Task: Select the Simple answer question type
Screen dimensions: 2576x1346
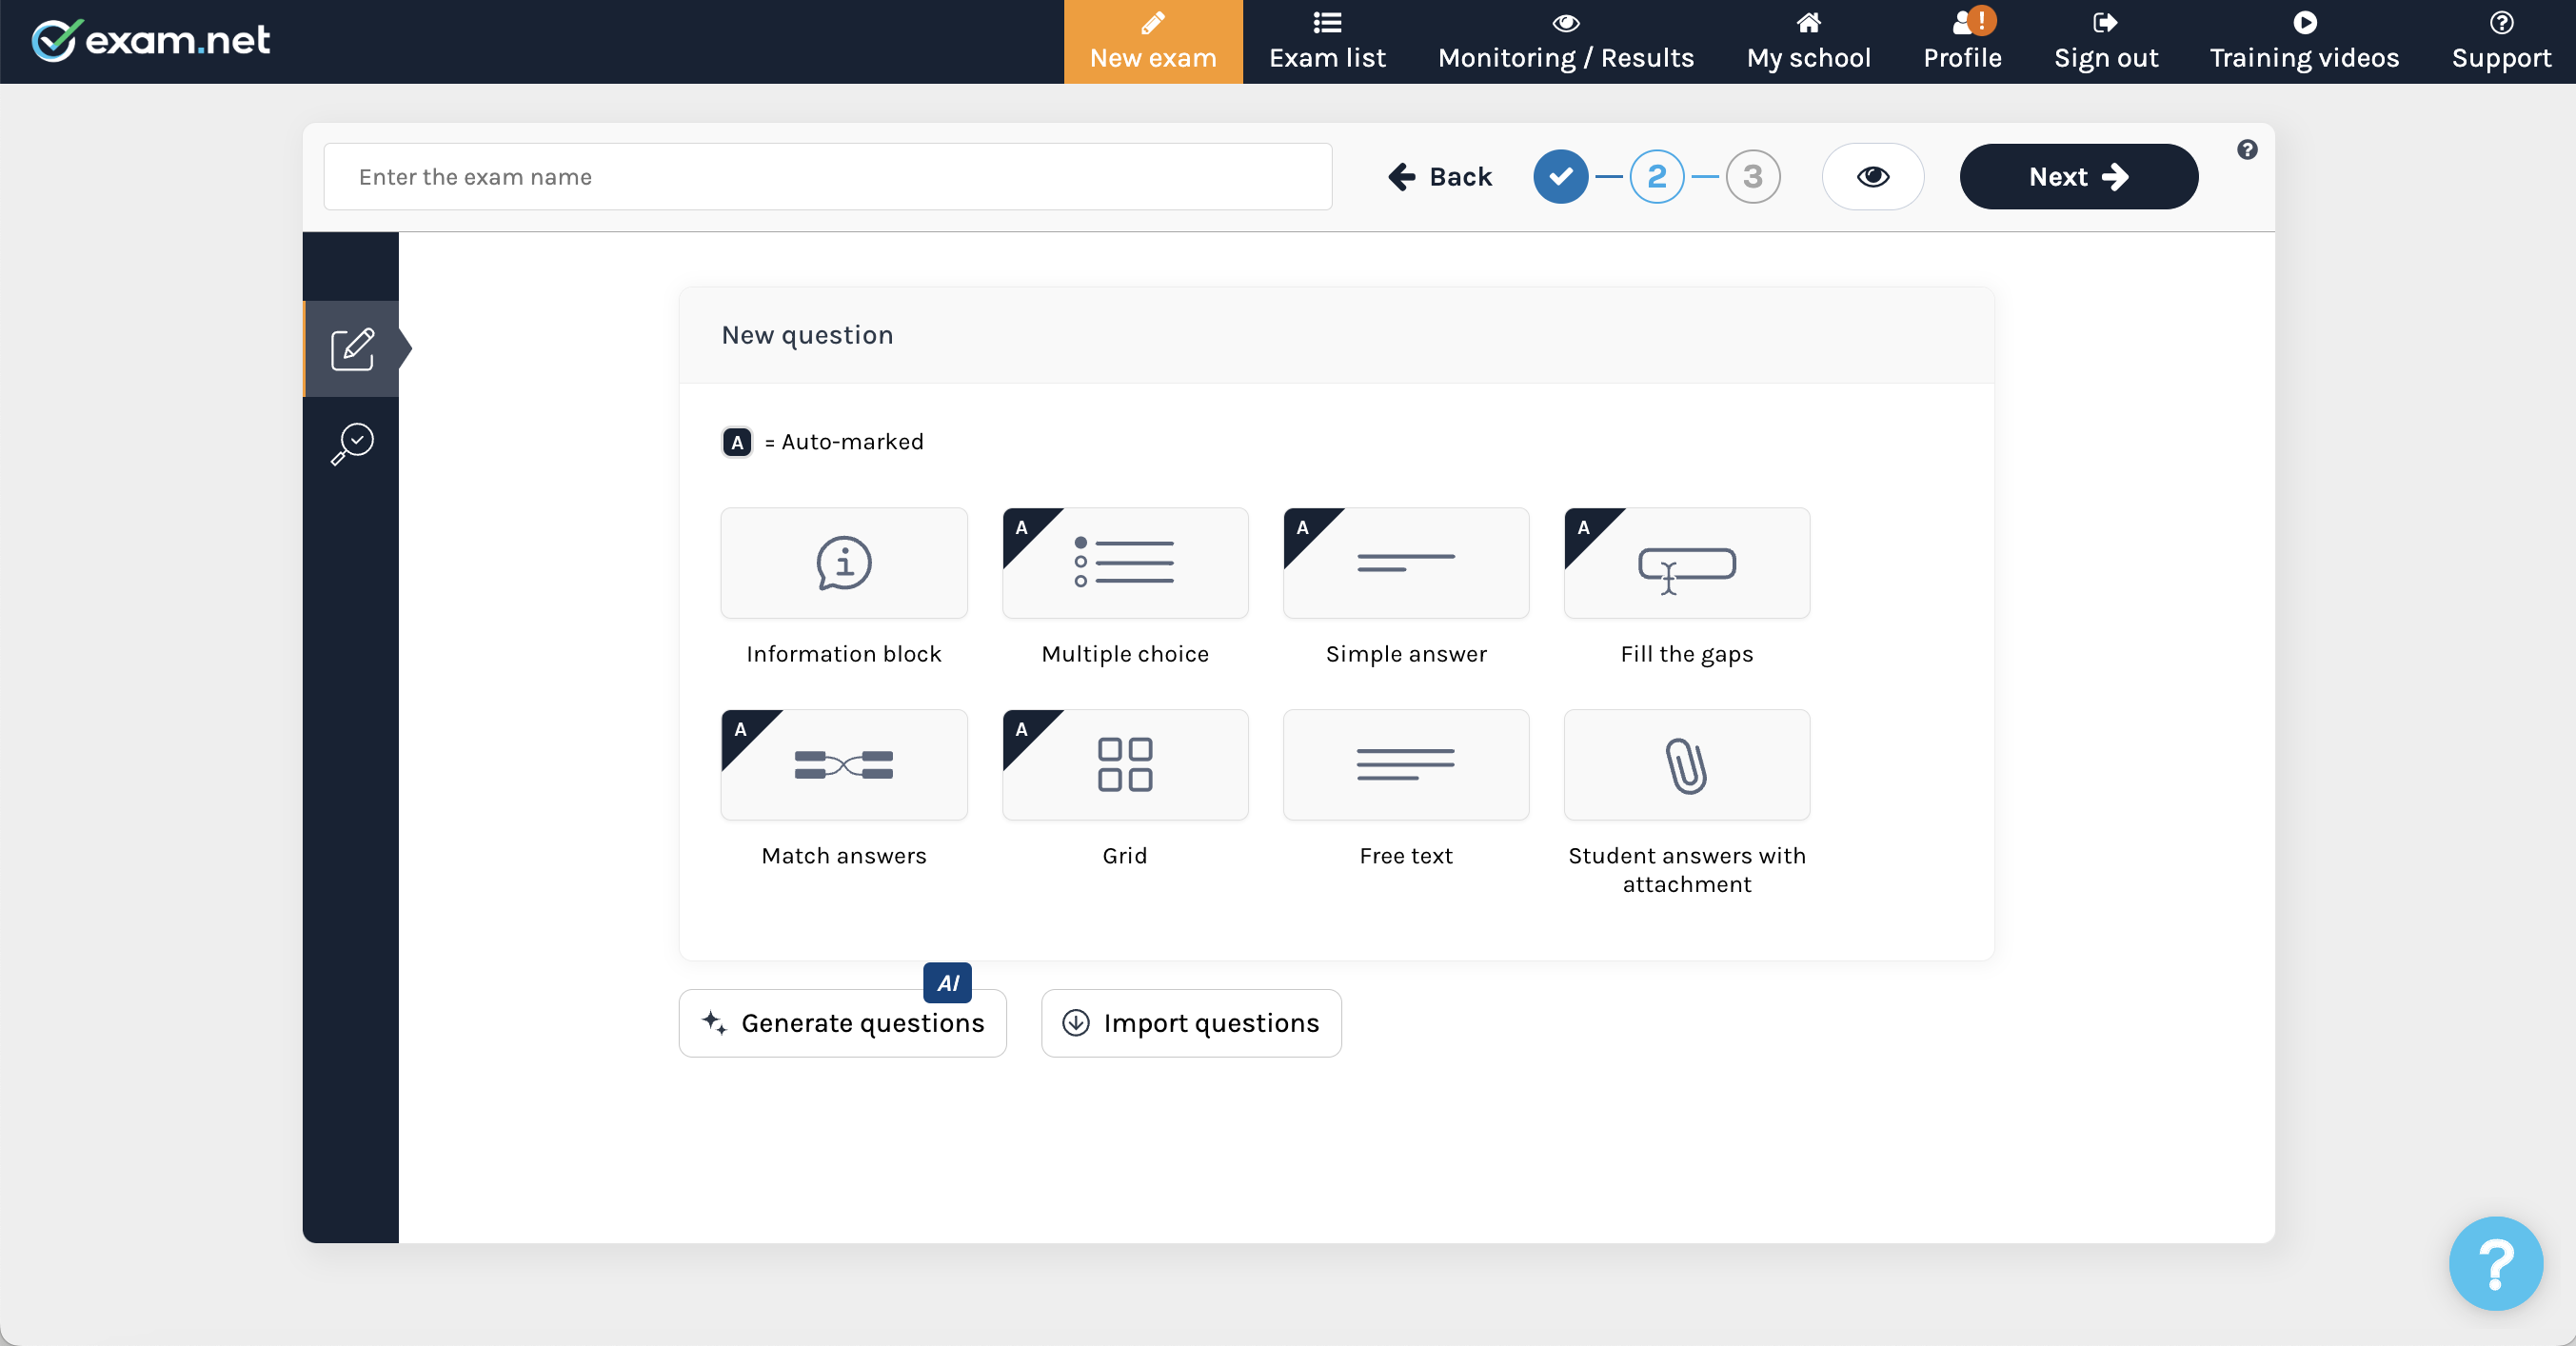Action: tap(1405, 563)
